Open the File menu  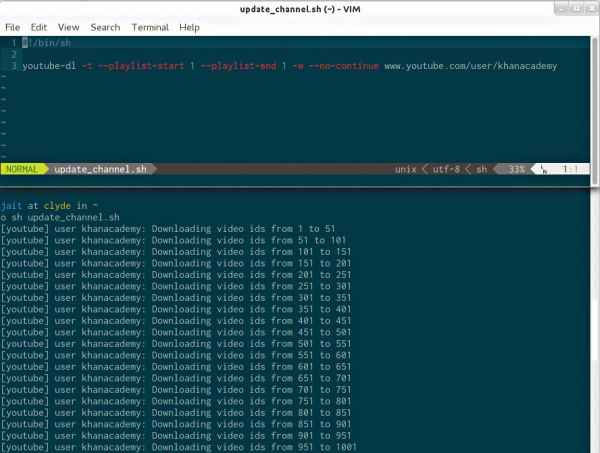(13, 28)
